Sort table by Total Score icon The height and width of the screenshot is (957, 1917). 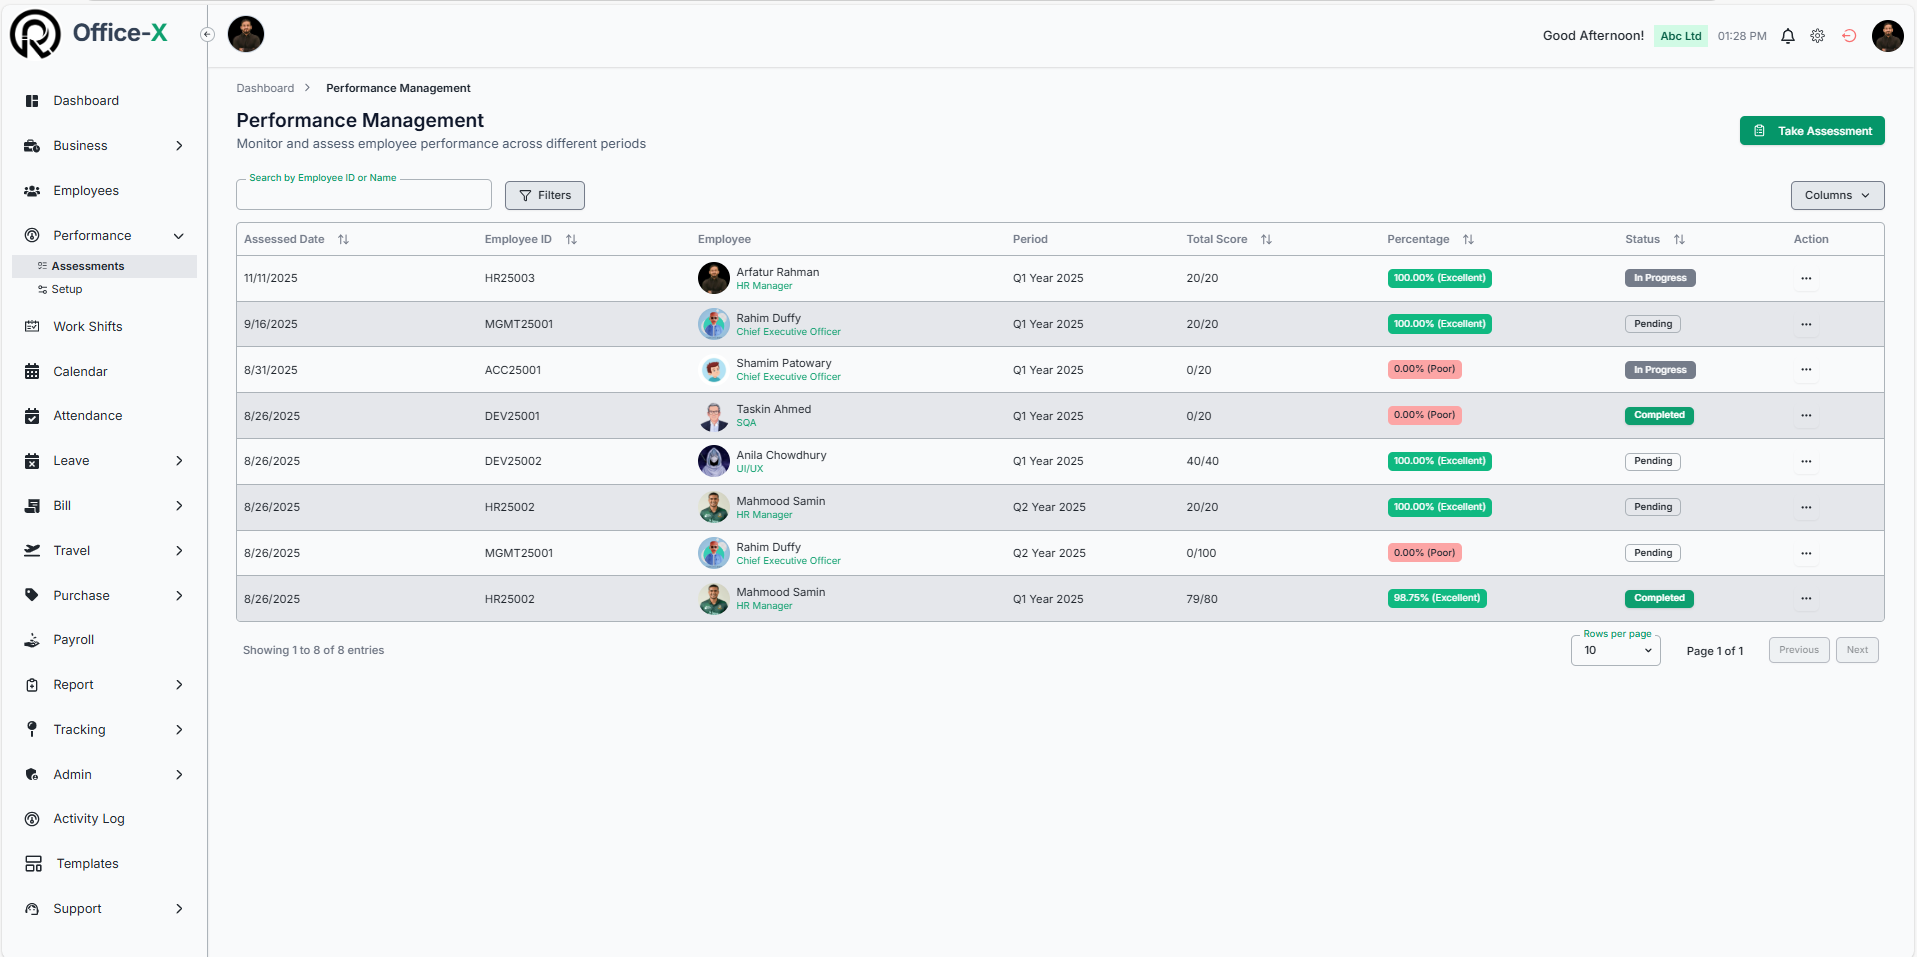click(1266, 240)
